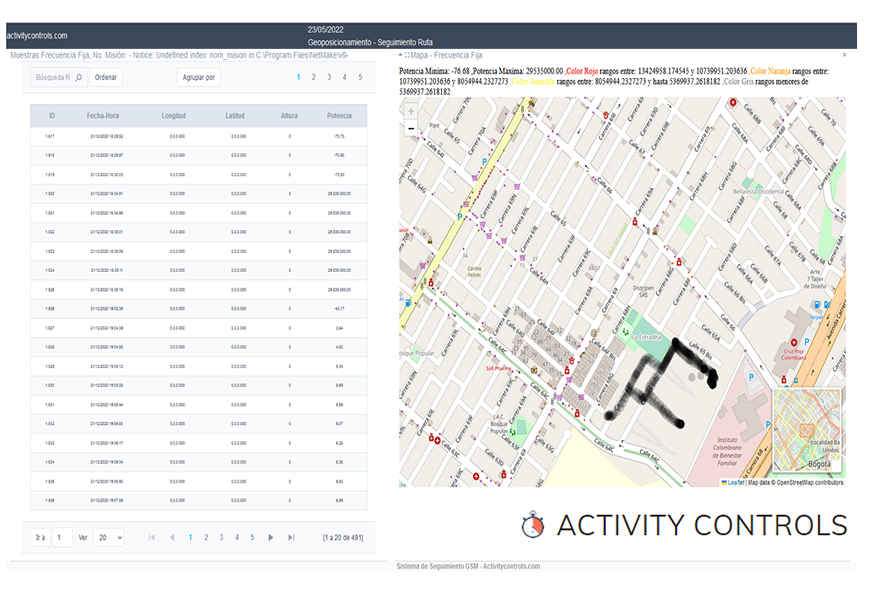Image resolution: width=890 pixels, height=597 pixels.
Task: Close the Mapa - Frecuencia Fija panel
Action: pyautogui.click(x=844, y=55)
